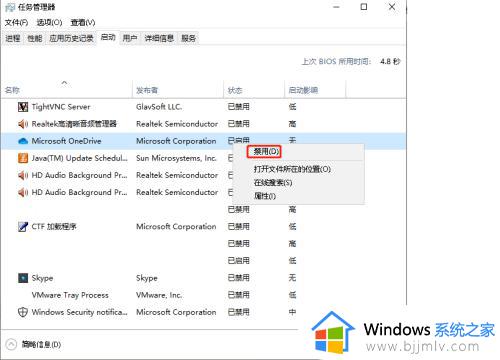The image size is (500, 360).
Task: Click Skype in the publisher column
Action: [x=147, y=278]
